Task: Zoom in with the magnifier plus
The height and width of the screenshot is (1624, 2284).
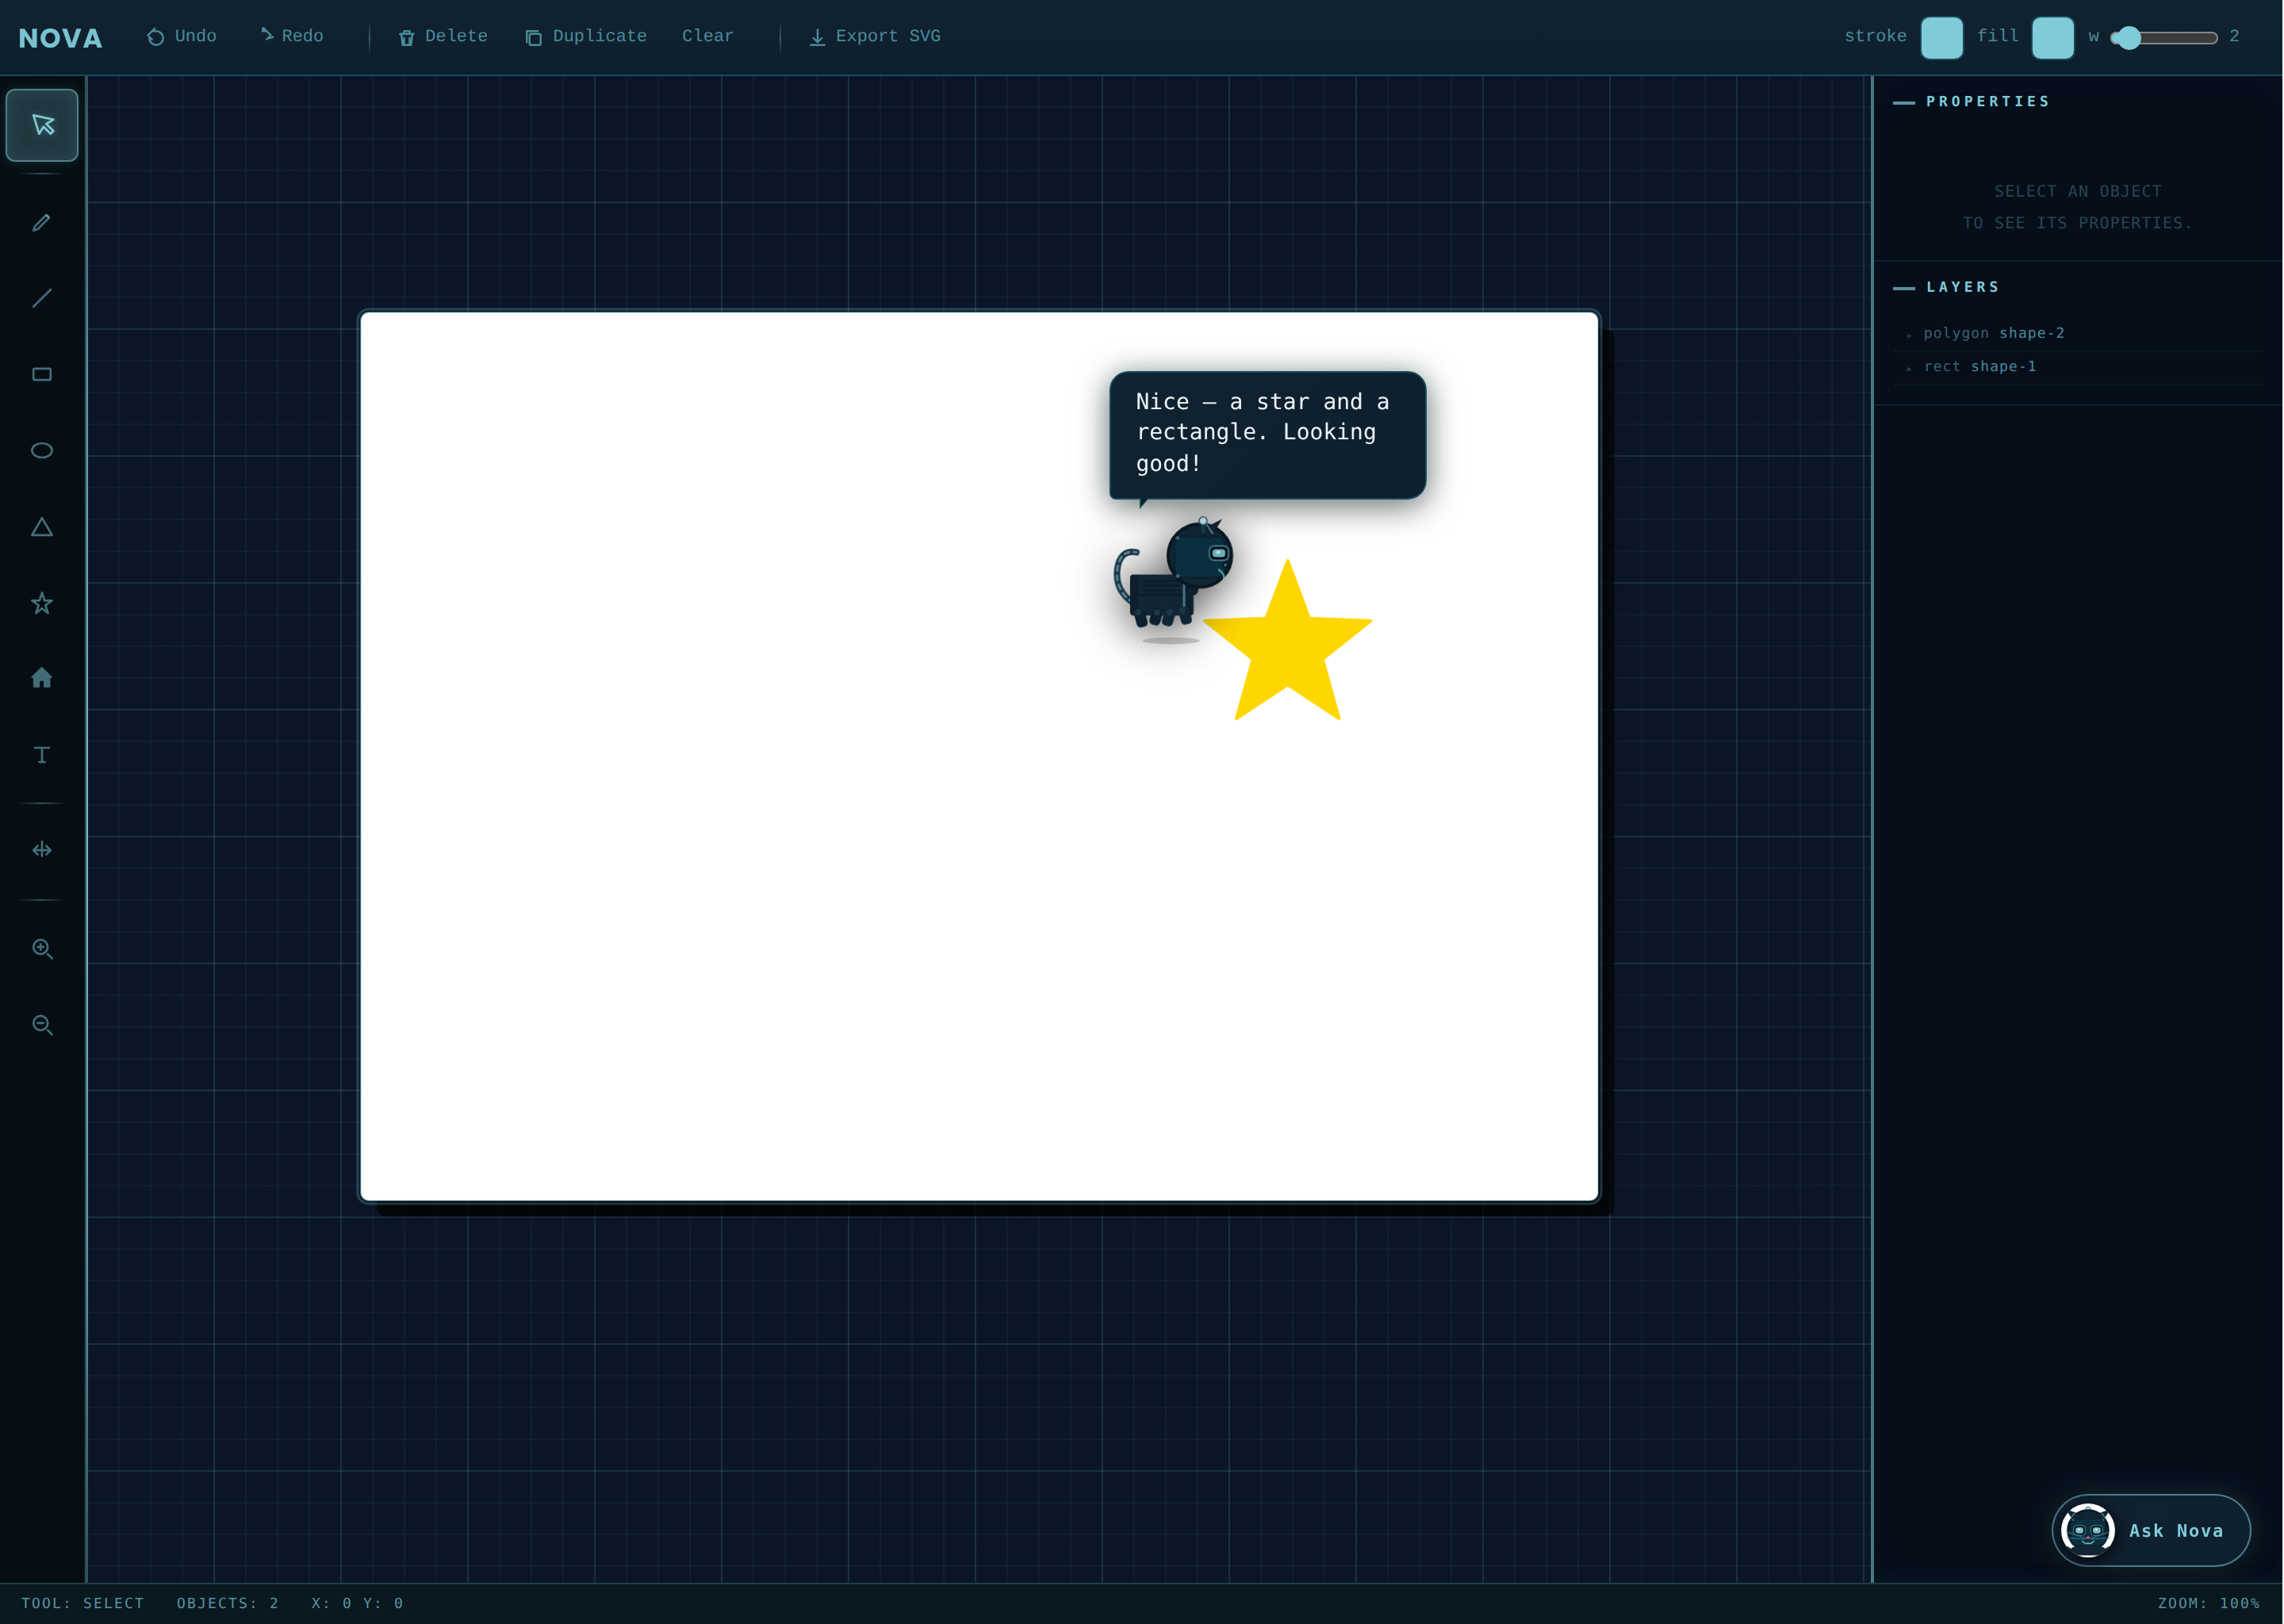Action: (42, 948)
